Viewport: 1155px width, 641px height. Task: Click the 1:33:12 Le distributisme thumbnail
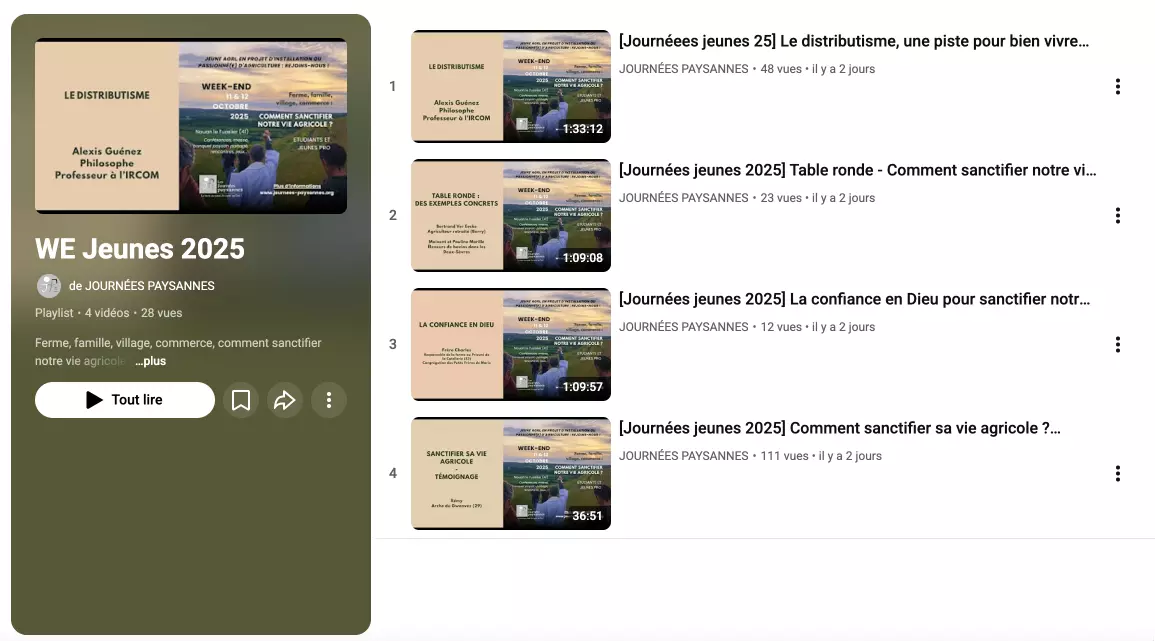click(x=511, y=87)
